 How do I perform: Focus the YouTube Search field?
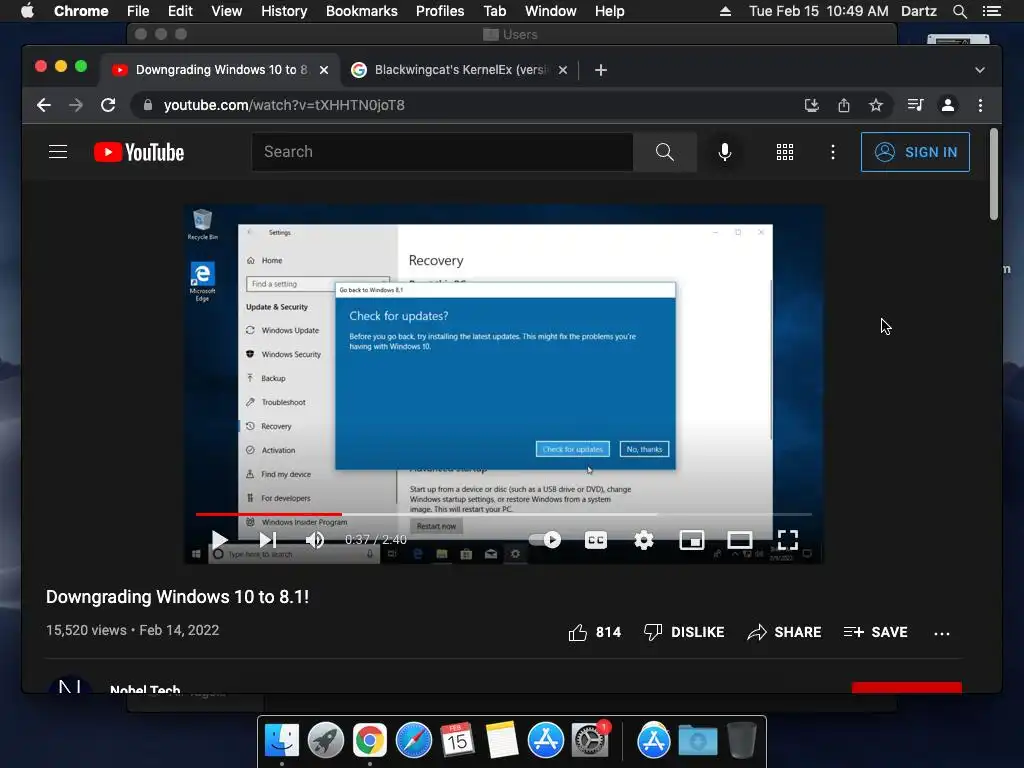point(442,152)
